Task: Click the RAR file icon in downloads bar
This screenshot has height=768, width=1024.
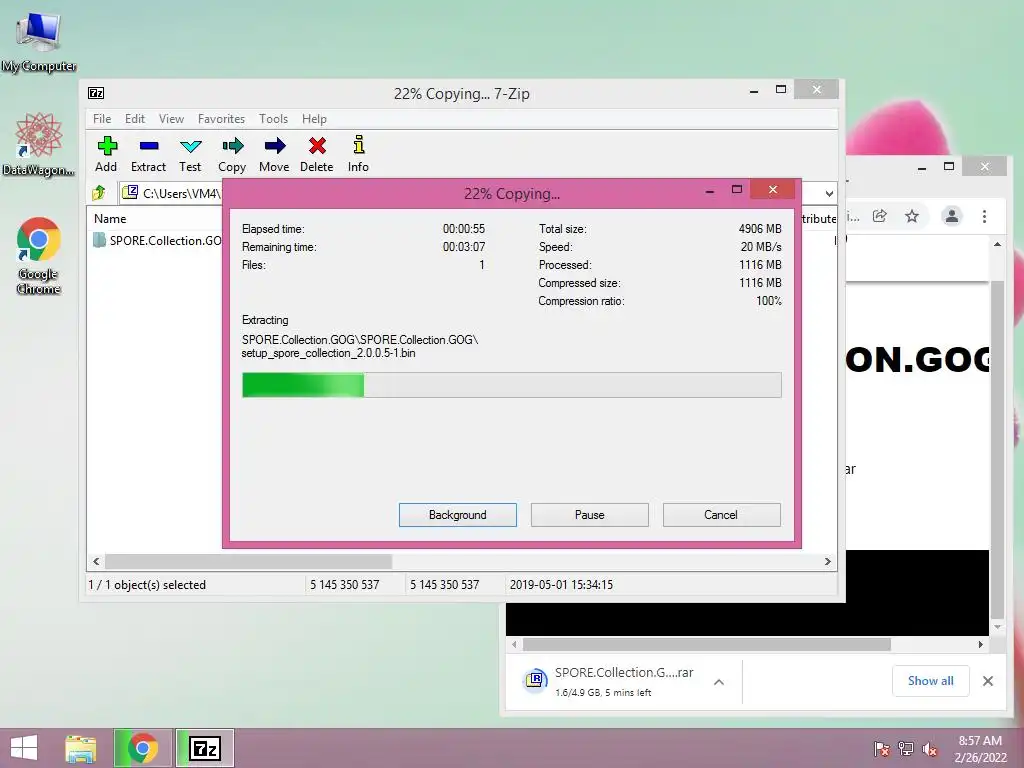Action: [535, 680]
